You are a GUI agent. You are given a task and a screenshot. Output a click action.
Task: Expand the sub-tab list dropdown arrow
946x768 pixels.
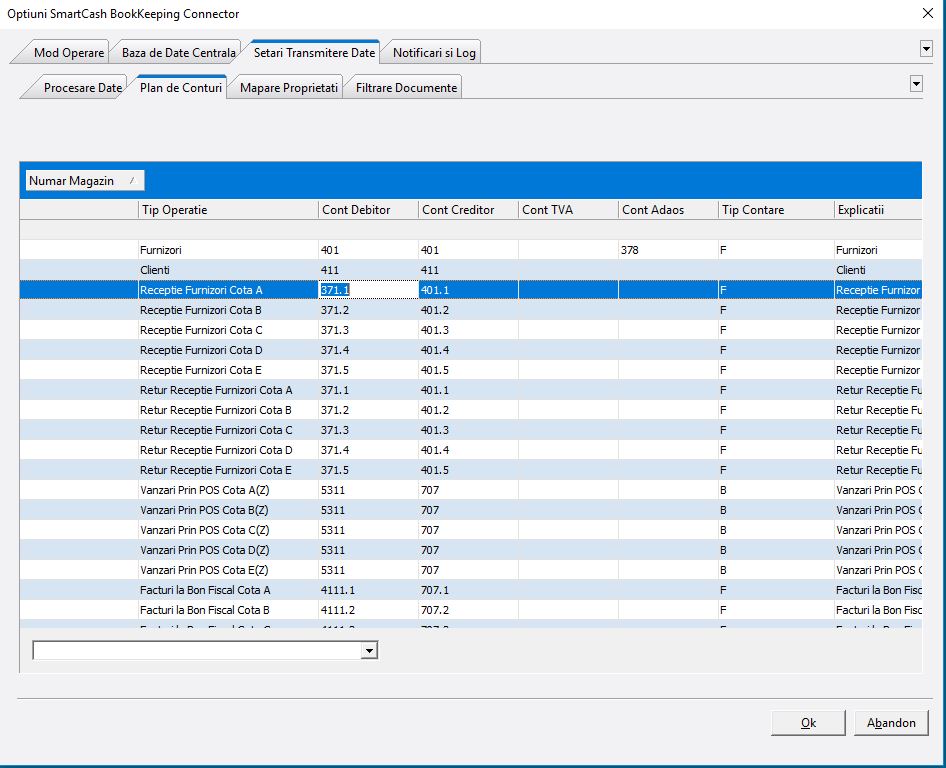pyautogui.click(x=916, y=84)
